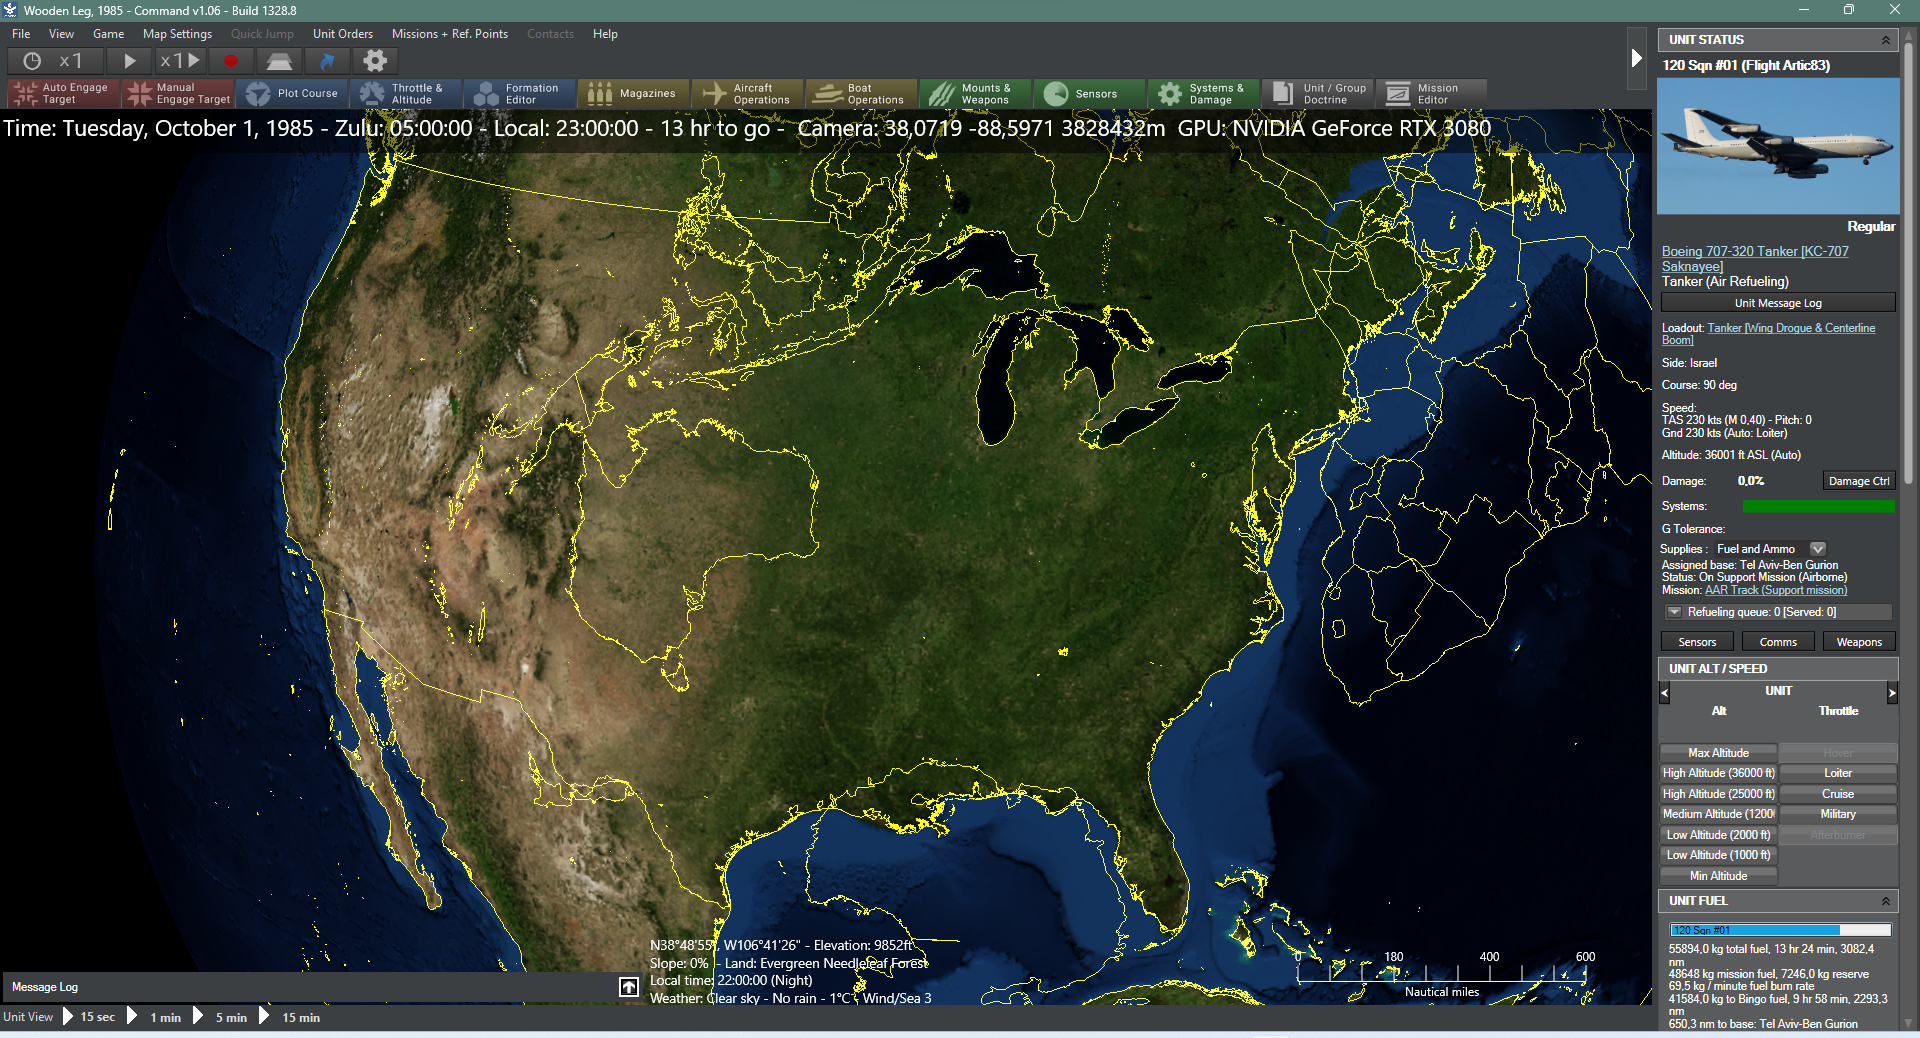
Task: Open Mounts & Weapons
Action: [976, 94]
